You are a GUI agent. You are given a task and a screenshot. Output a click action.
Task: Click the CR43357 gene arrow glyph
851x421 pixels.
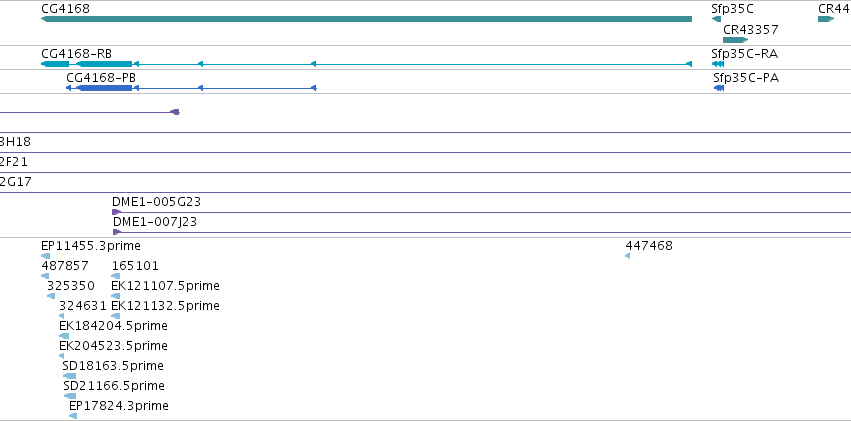[x=736, y=40]
